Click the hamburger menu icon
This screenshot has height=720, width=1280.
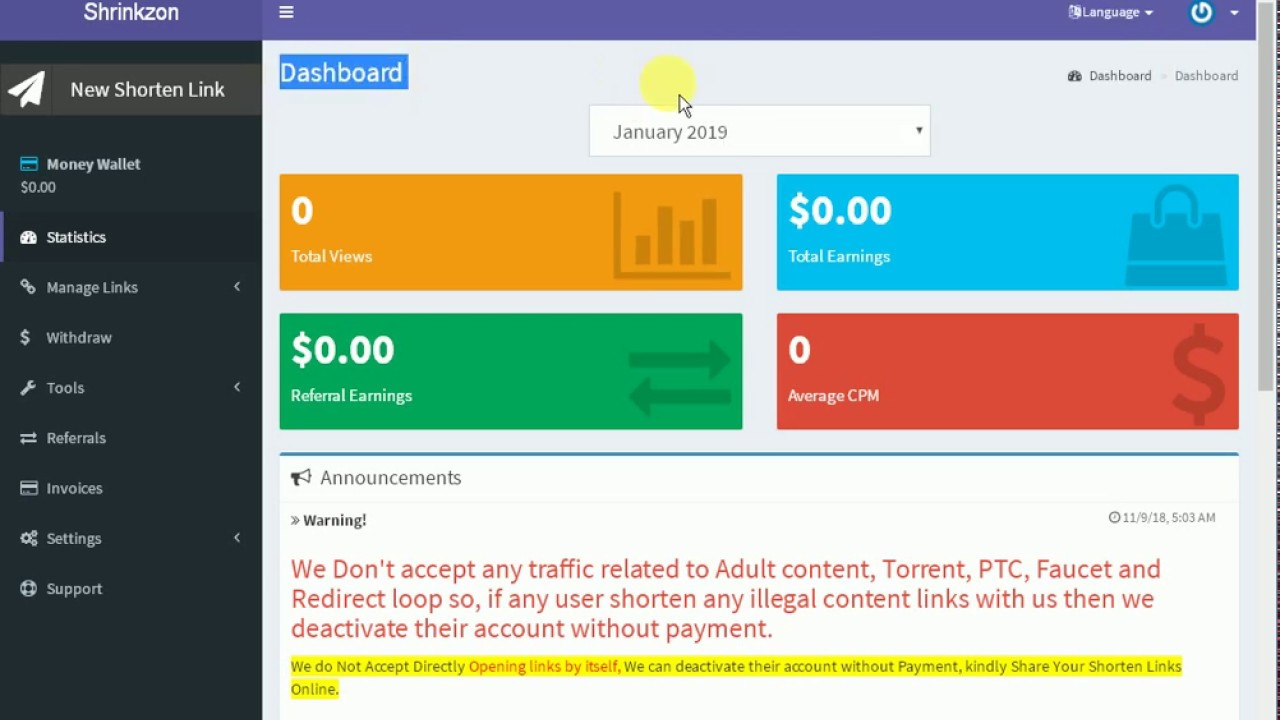(286, 13)
